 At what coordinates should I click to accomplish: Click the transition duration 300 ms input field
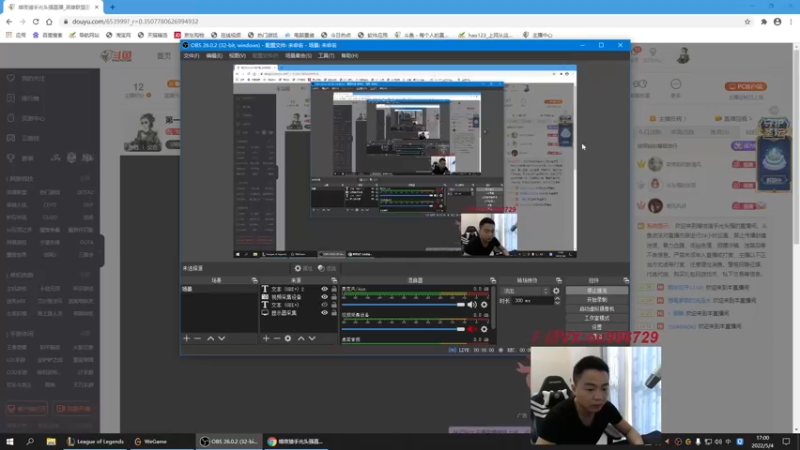coord(533,301)
